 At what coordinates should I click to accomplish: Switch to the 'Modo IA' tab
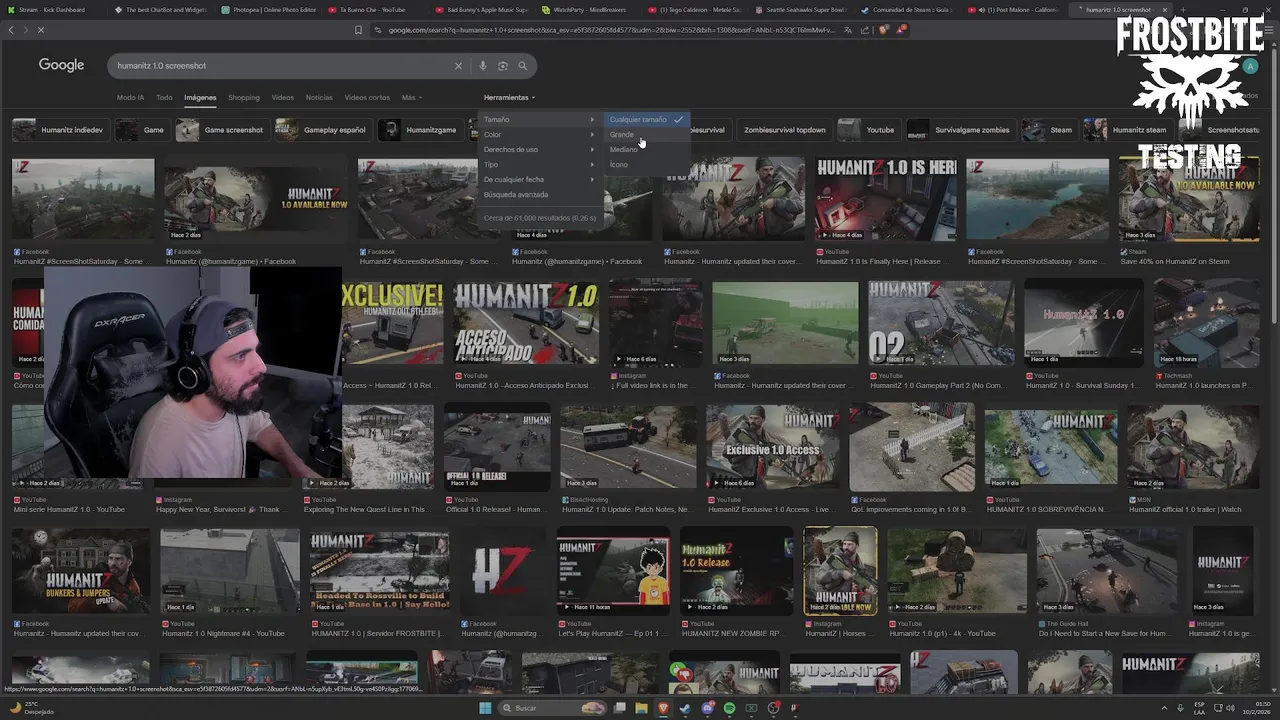pos(130,97)
